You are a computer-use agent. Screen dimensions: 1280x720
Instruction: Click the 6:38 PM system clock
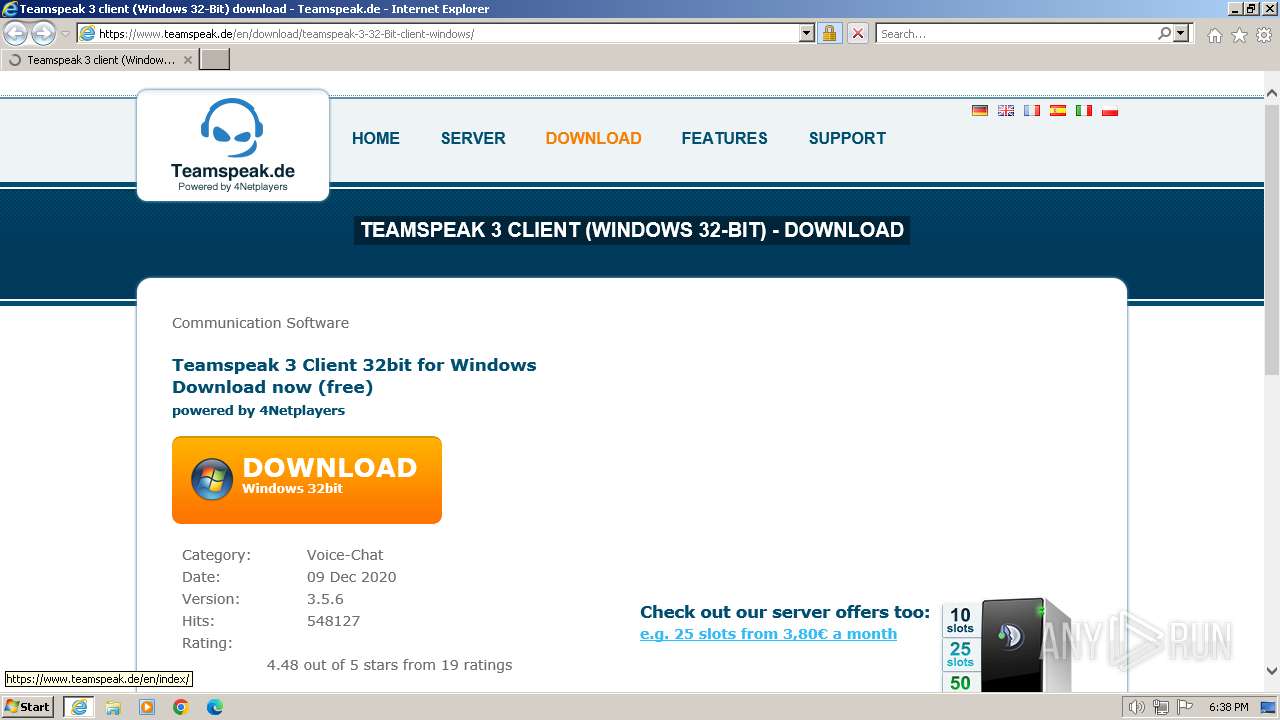[1228, 707]
